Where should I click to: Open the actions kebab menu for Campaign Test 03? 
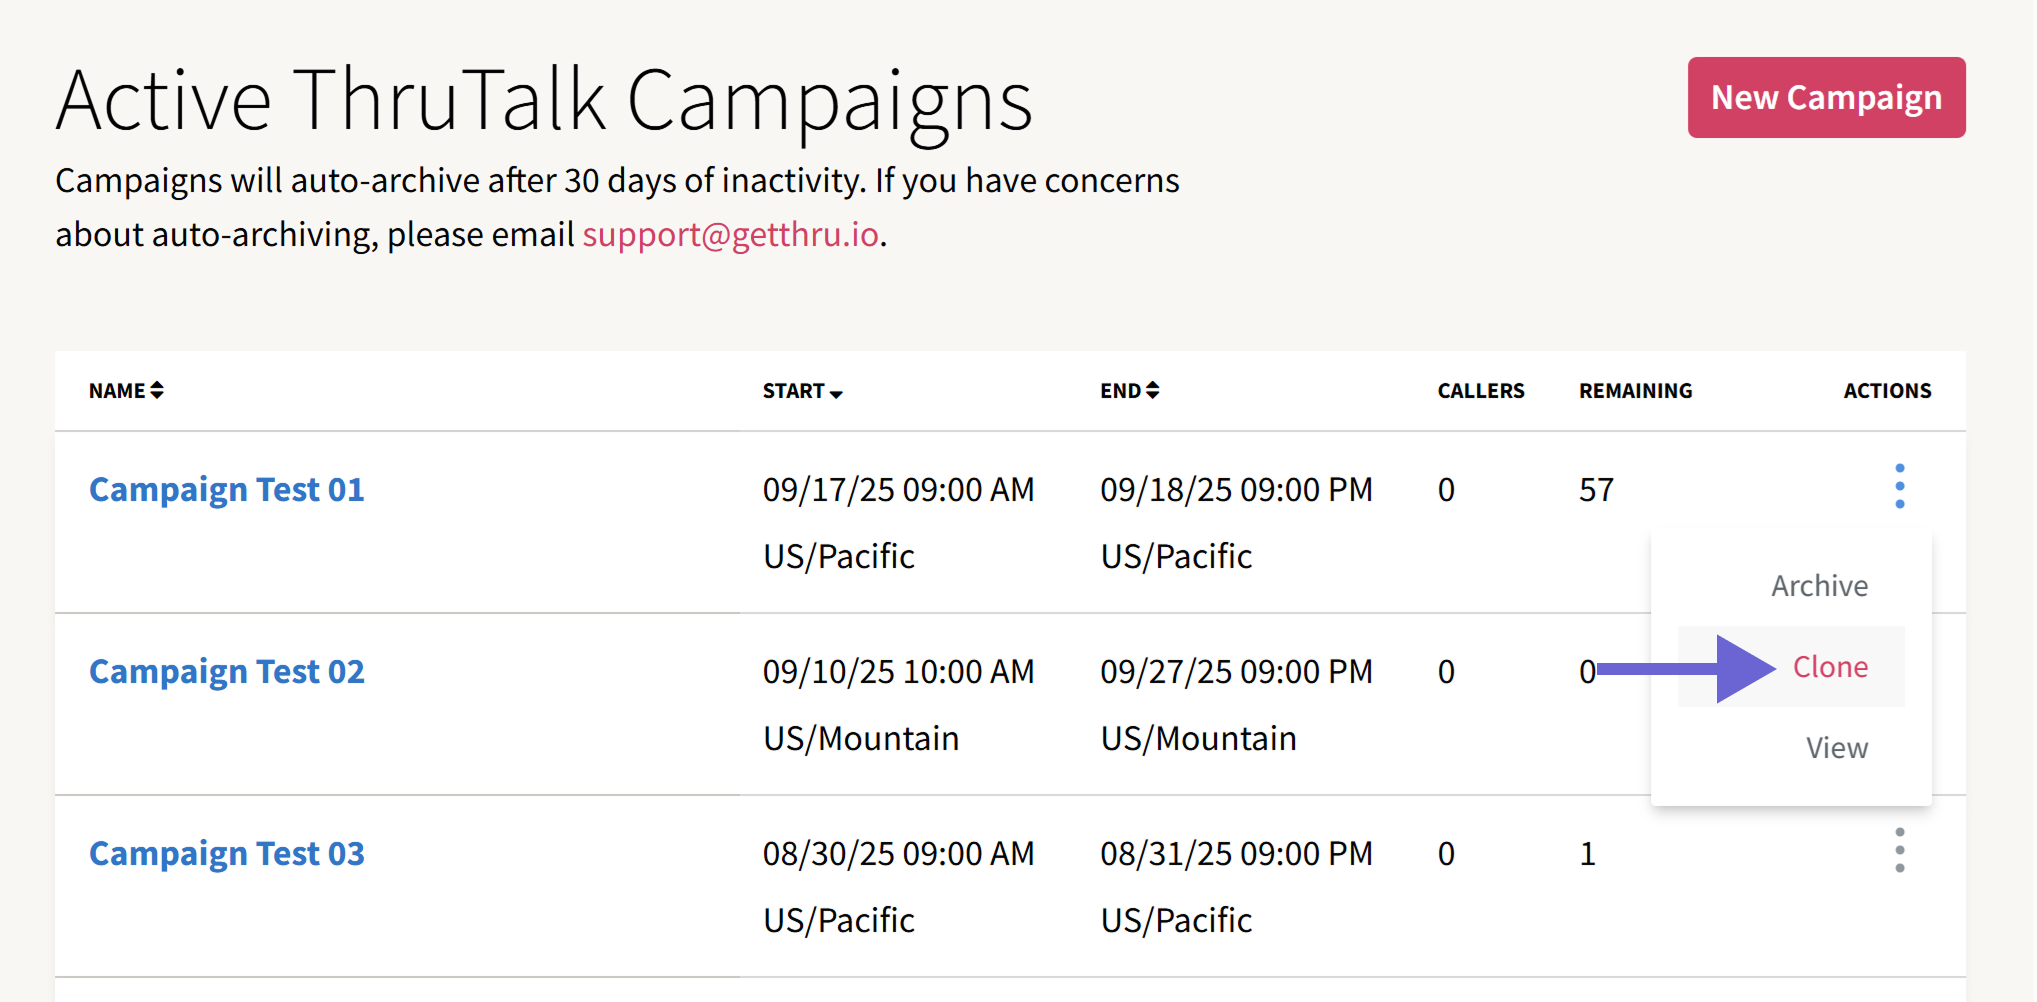[1899, 851]
